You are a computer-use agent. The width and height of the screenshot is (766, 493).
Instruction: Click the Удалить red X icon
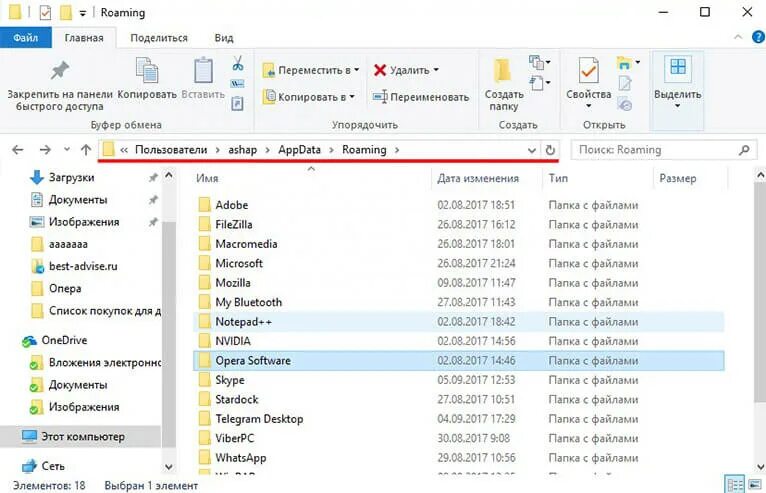[x=380, y=70]
